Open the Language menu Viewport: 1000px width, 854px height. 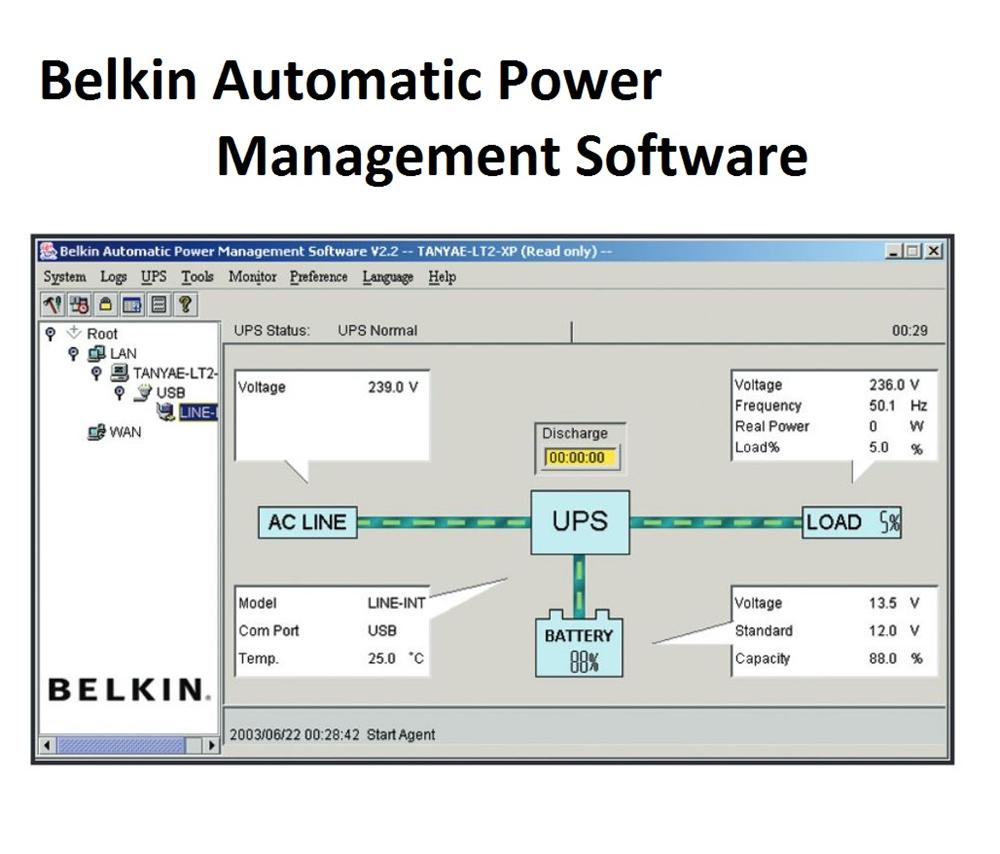pyautogui.click(x=388, y=277)
